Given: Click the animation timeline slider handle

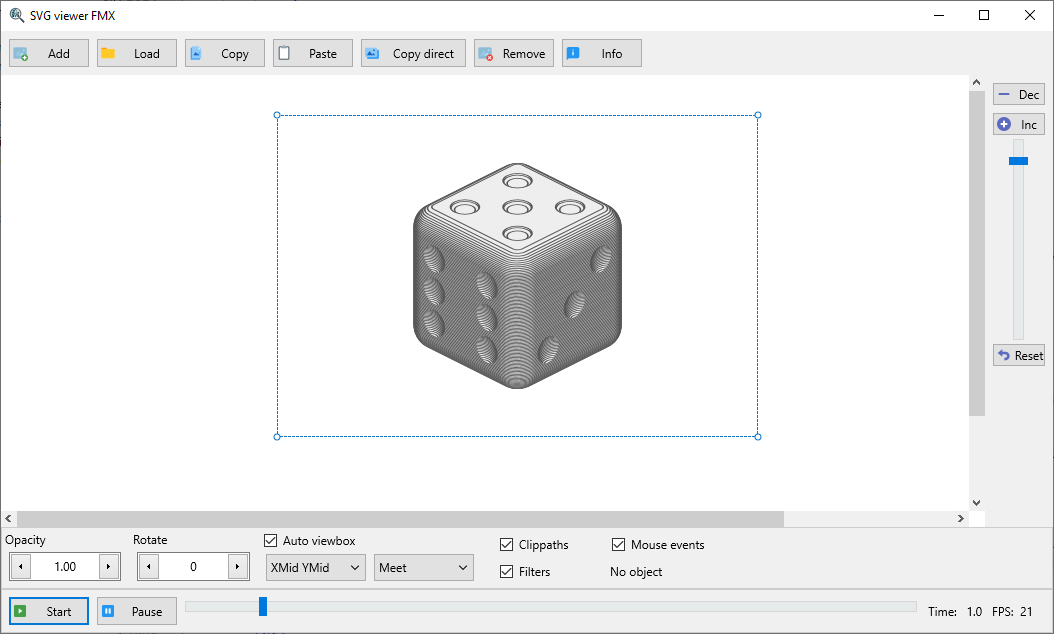Looking at the screenshot, I should click(263, 606).
